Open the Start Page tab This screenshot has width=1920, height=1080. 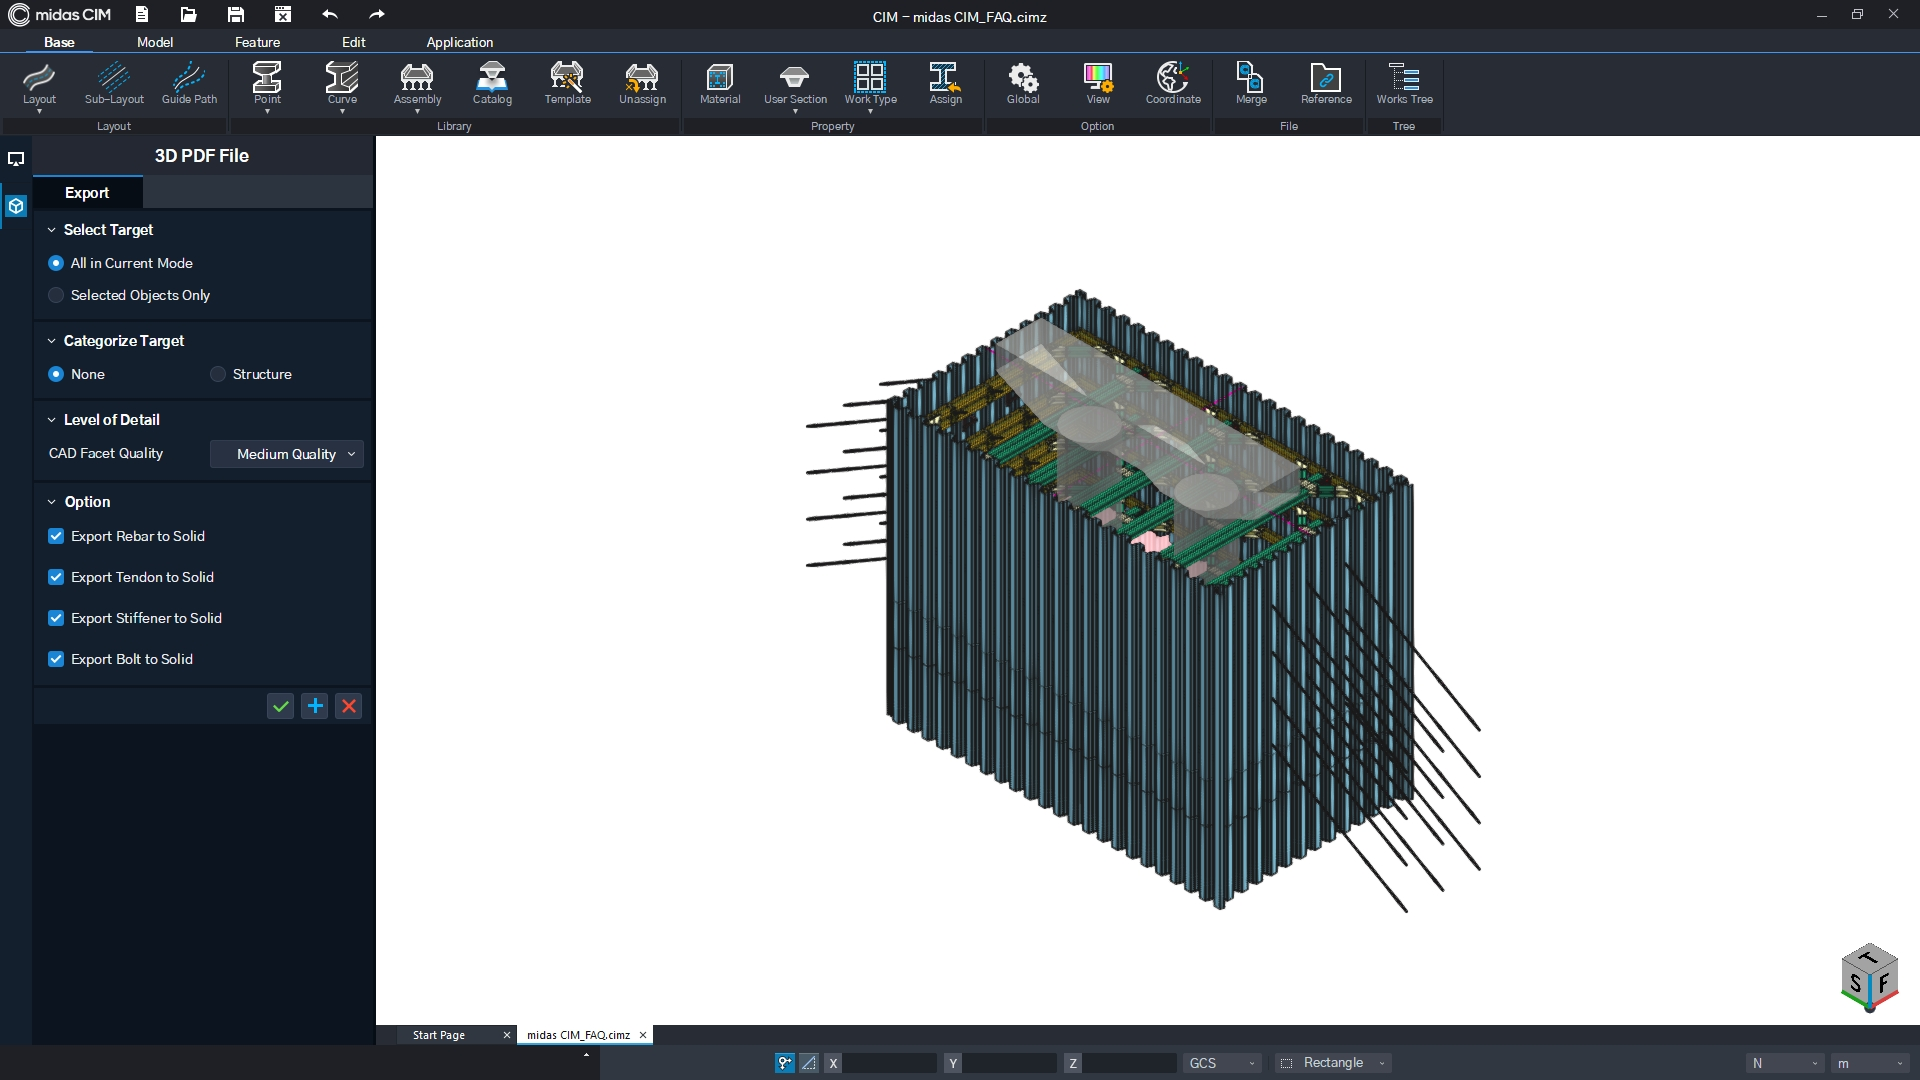click(440, 1035)
